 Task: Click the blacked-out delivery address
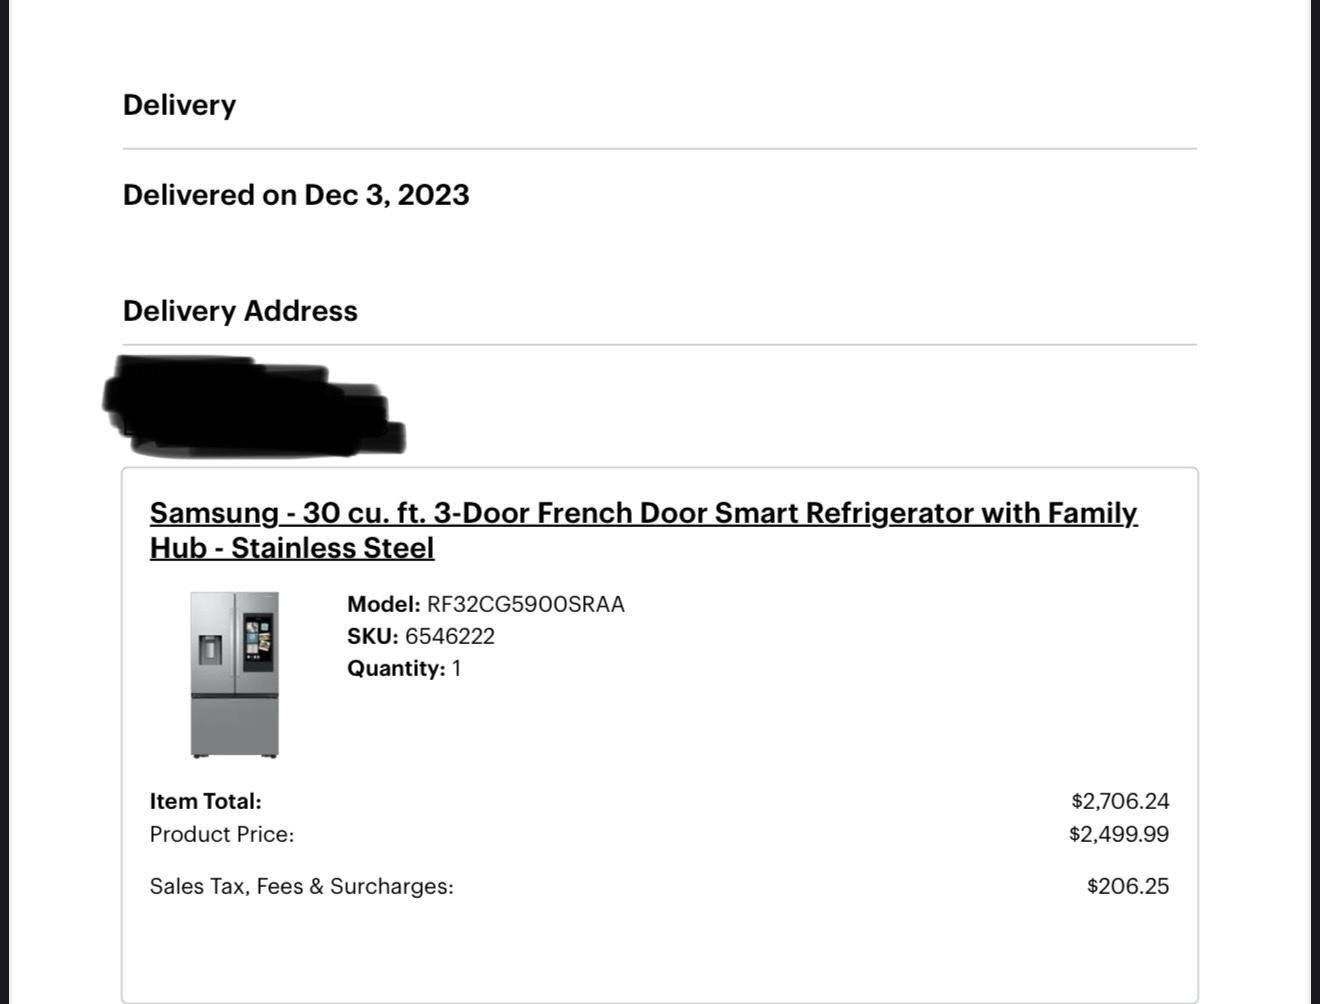coord(252,407)
